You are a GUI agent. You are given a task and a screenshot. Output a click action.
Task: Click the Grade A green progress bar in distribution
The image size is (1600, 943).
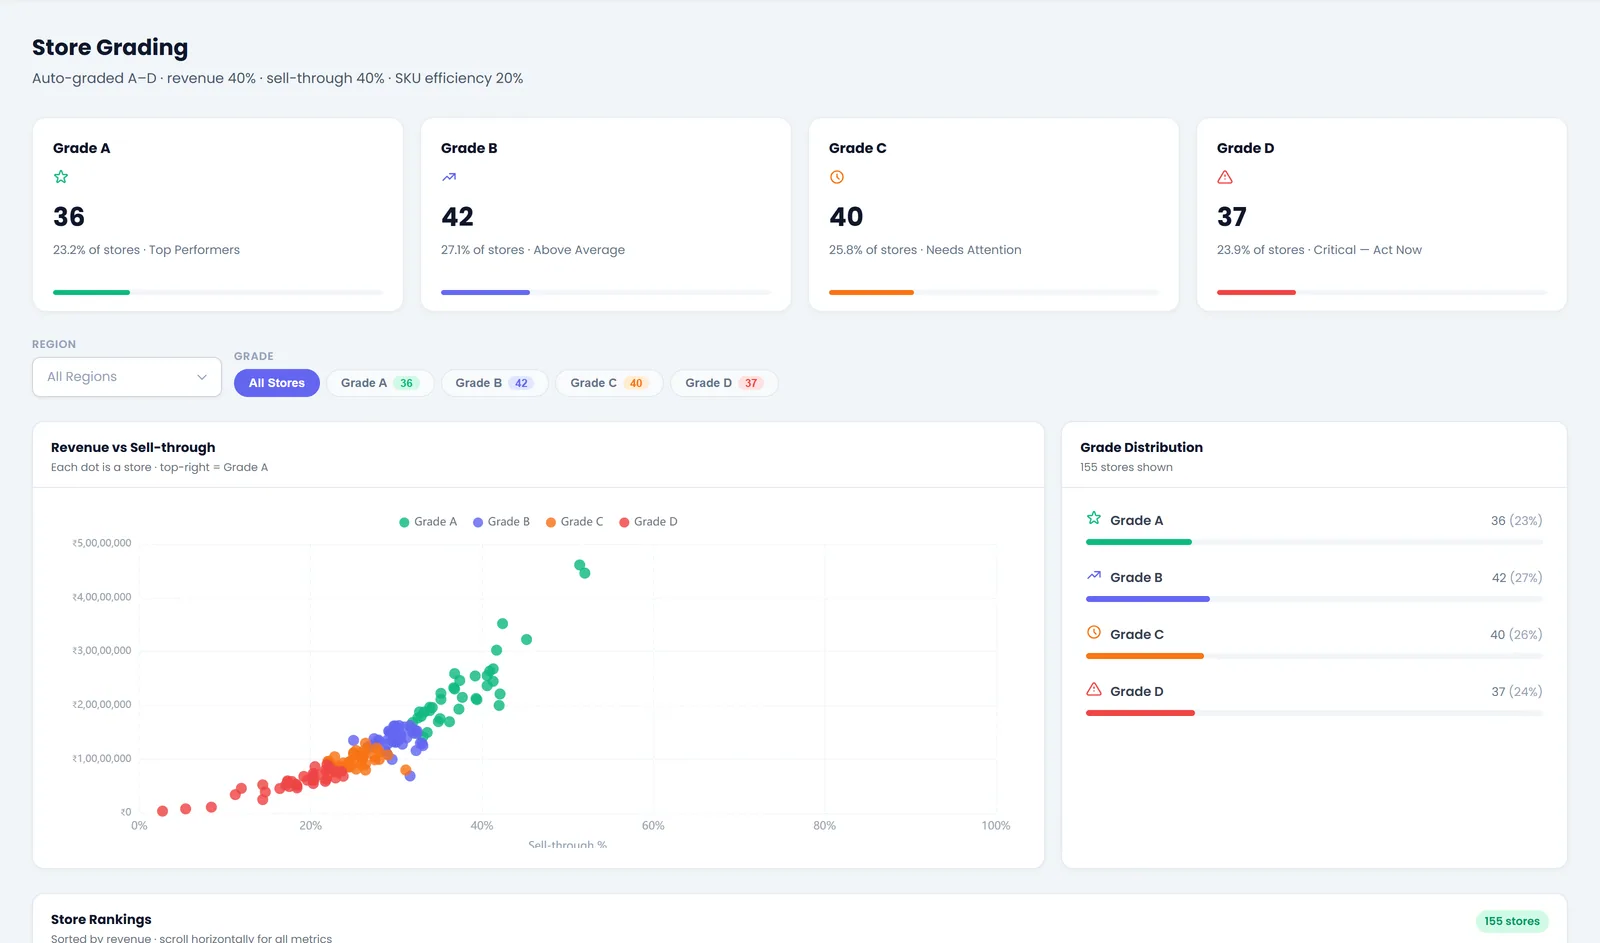pyautogui.click(x=1139, y=542)
